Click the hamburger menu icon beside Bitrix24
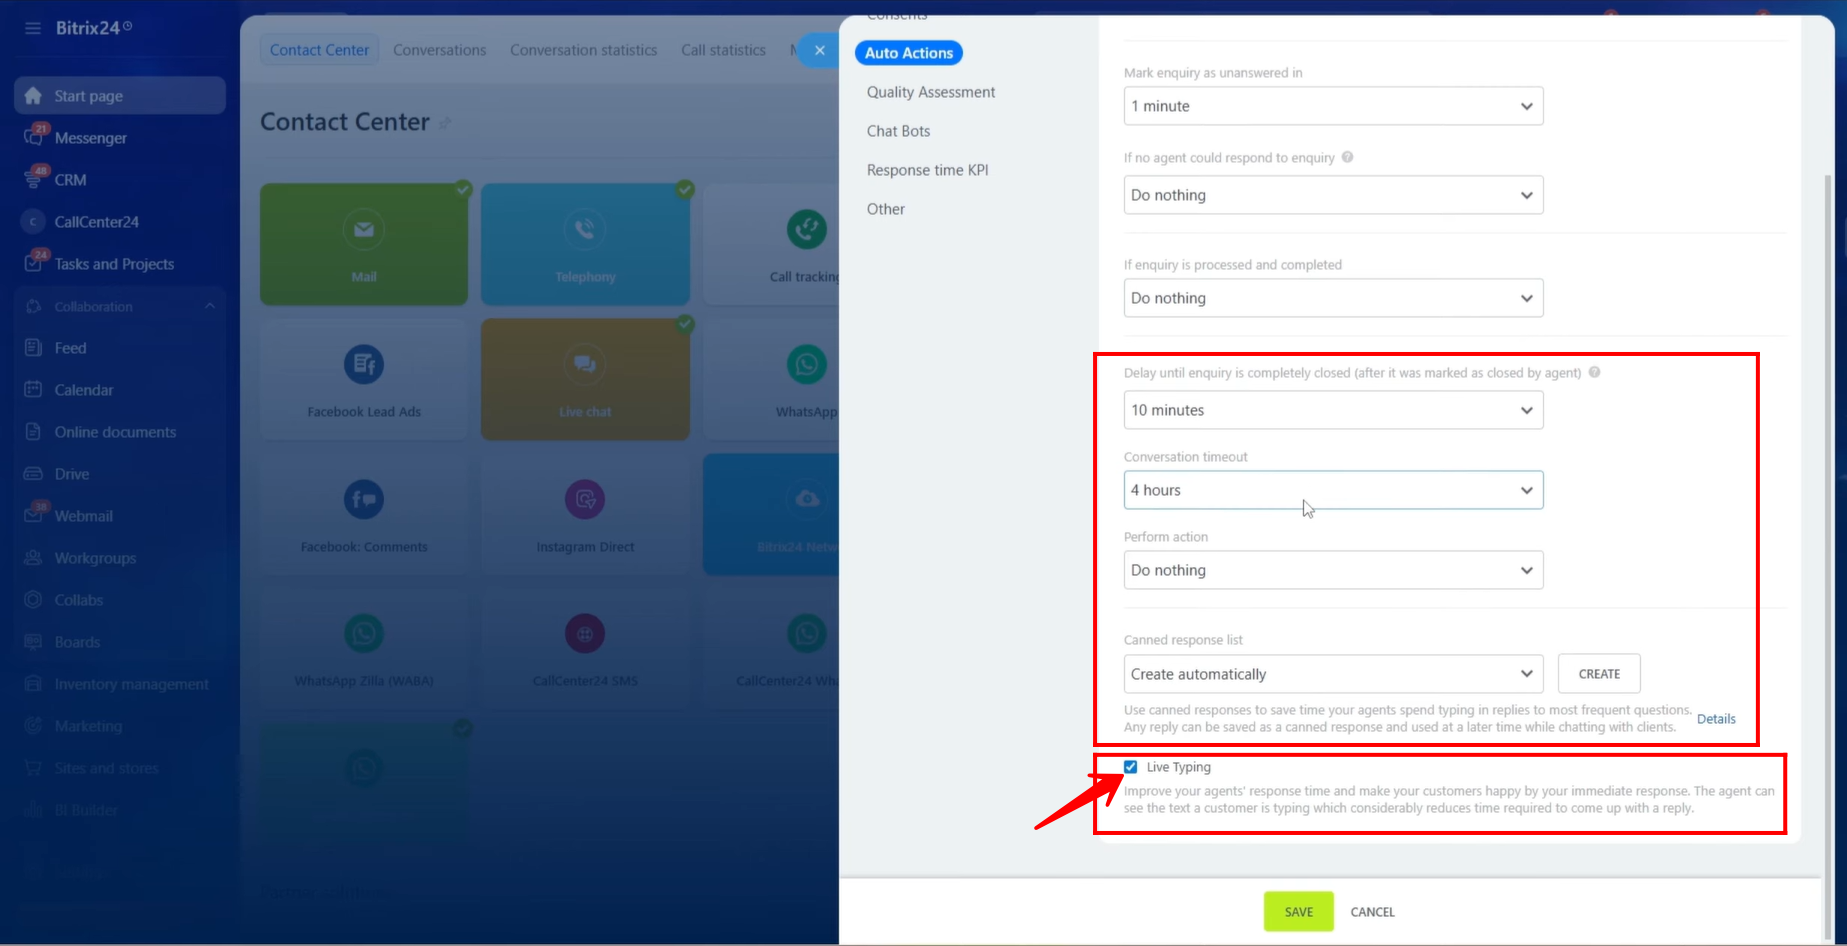The image size is (1847, 946). [33, 28]
